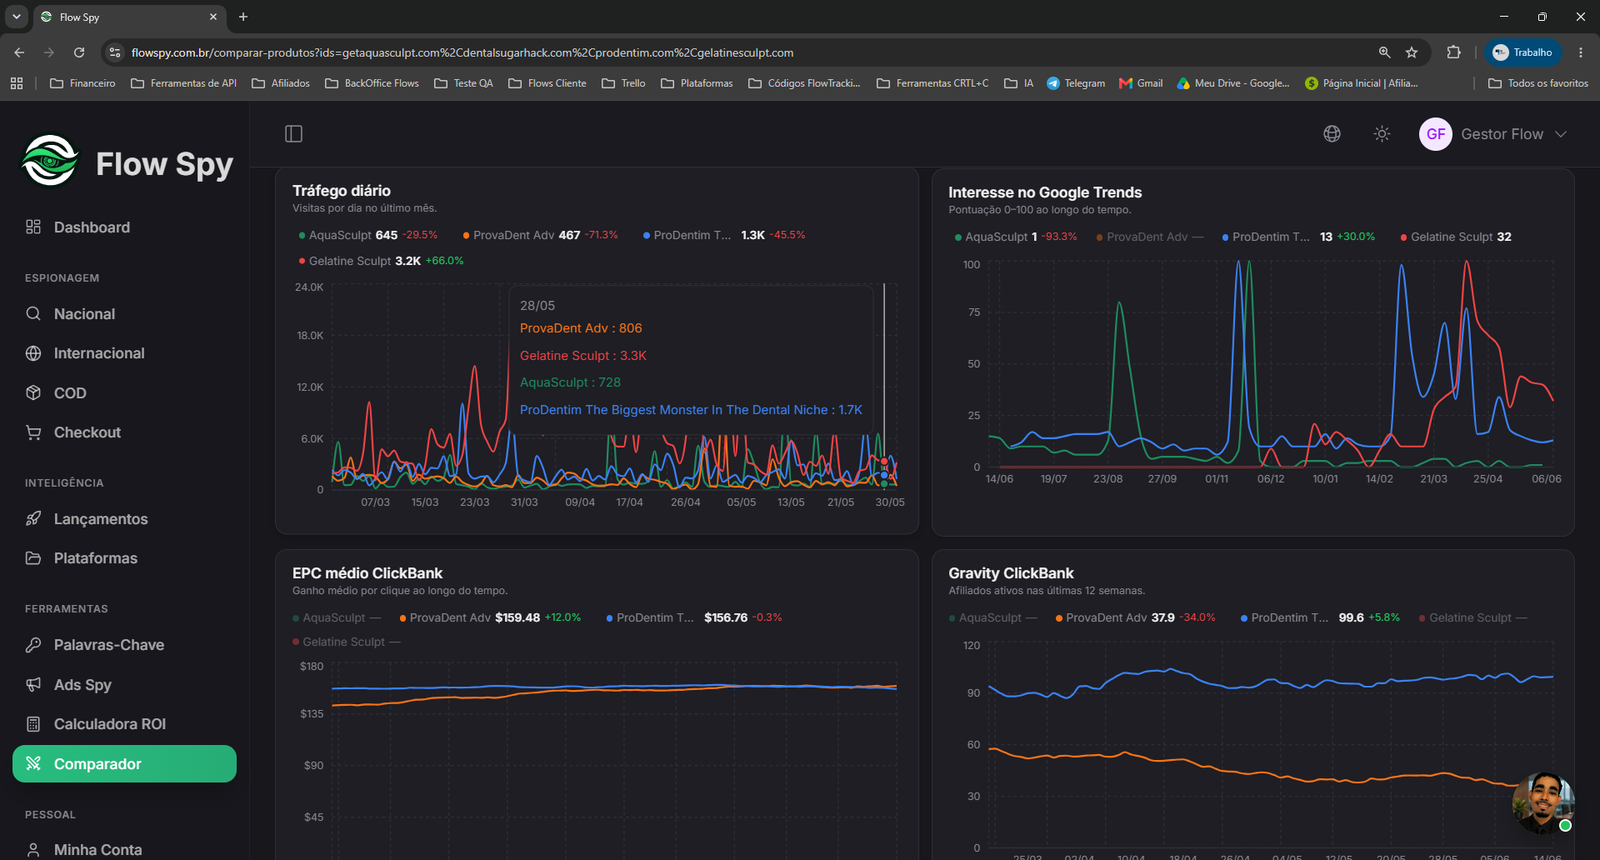
Task: Open the browser zoom magnifier icon
Action: point(1384,52)
